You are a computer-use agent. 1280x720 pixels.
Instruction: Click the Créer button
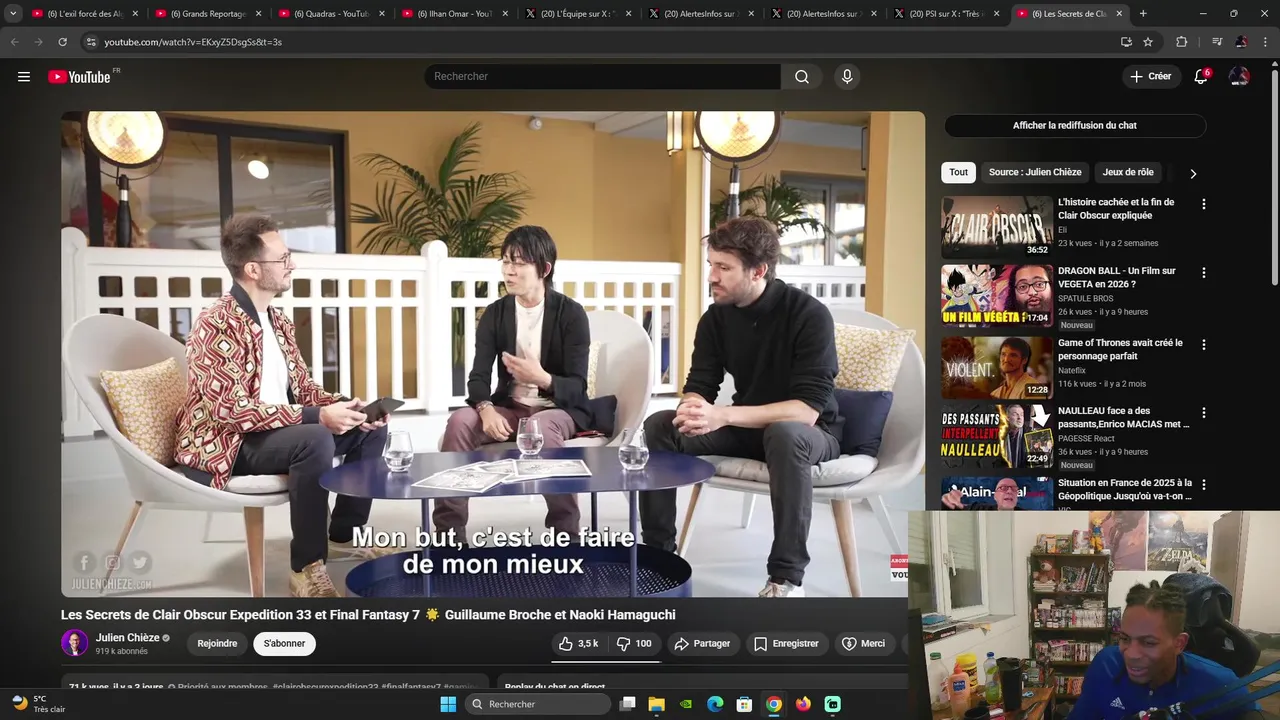click(x=1150, y=76)
